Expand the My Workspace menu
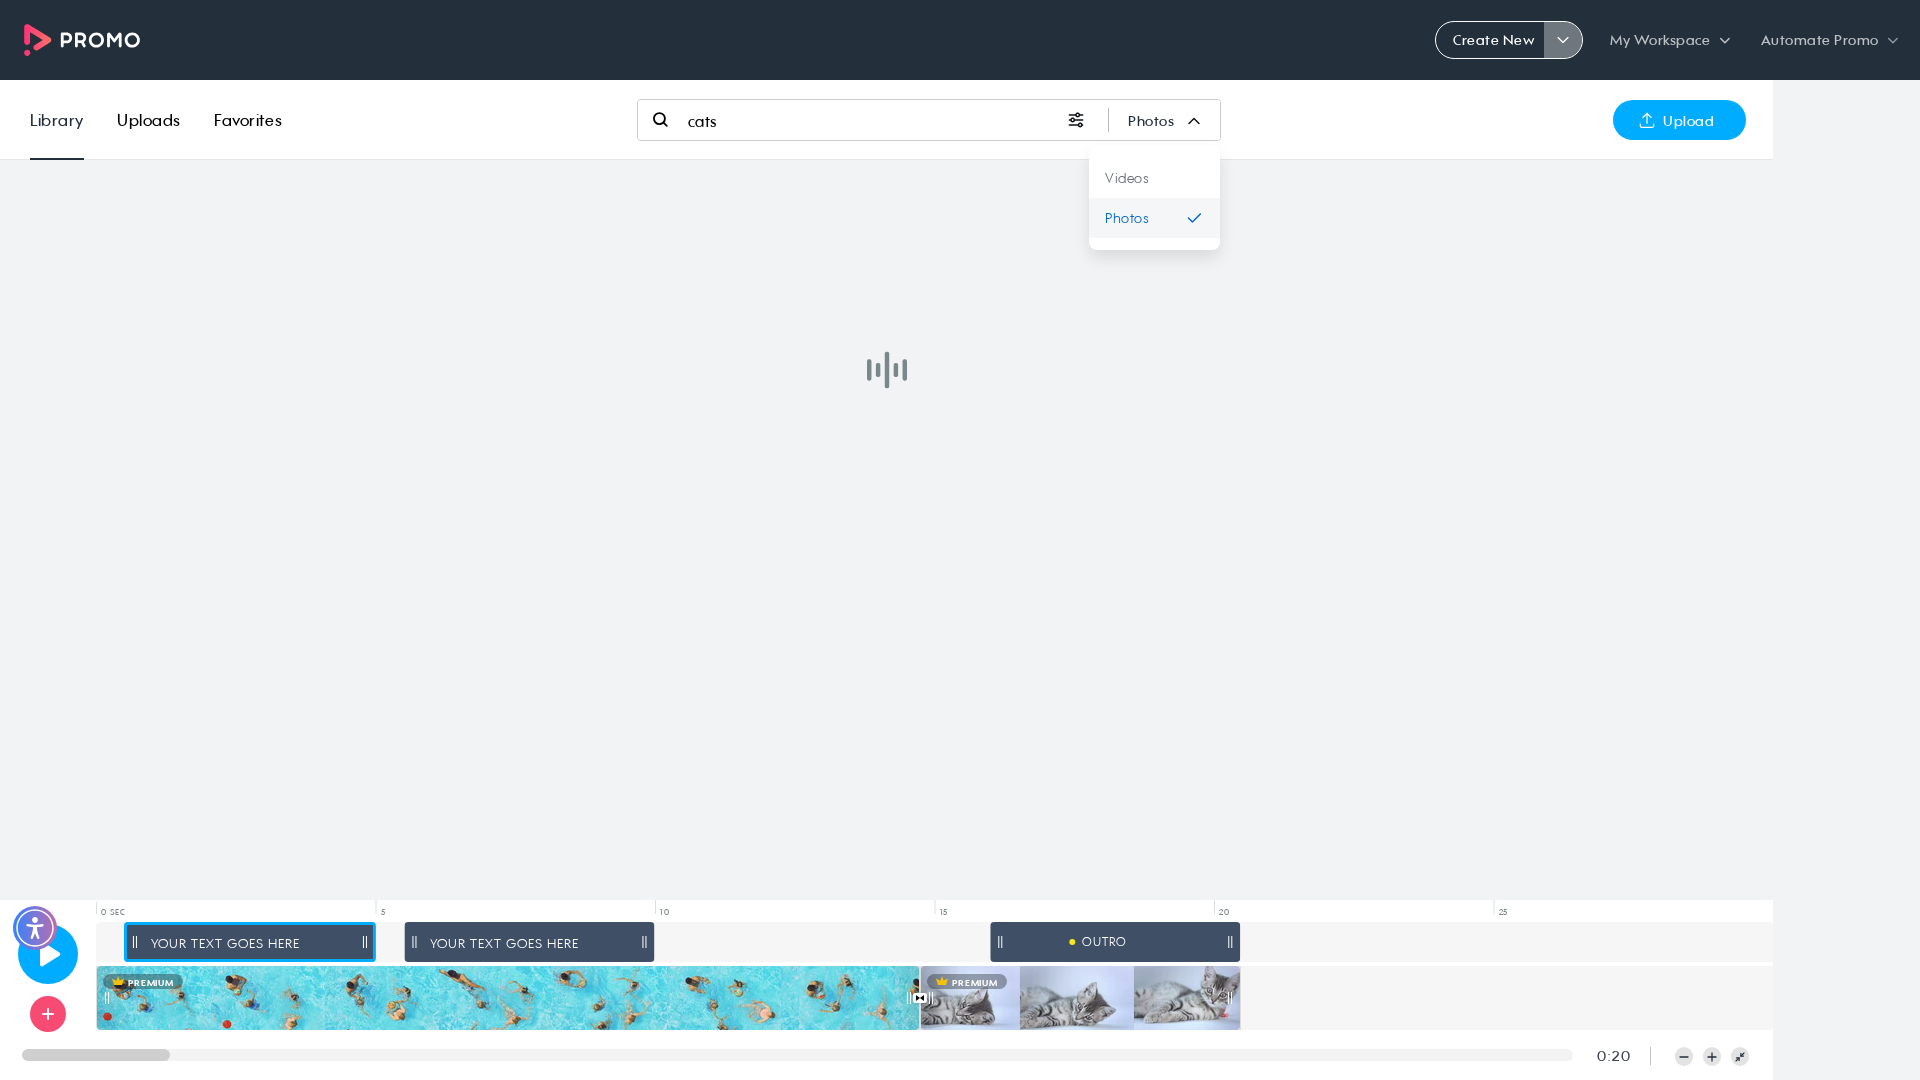 (1669, 40)
